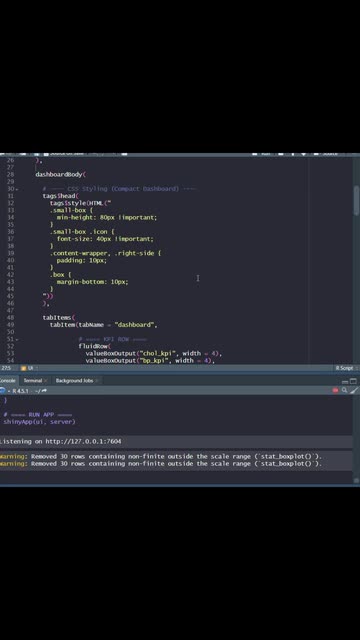Maximize the console pane

pyautogui.click(x=353, y=381)
